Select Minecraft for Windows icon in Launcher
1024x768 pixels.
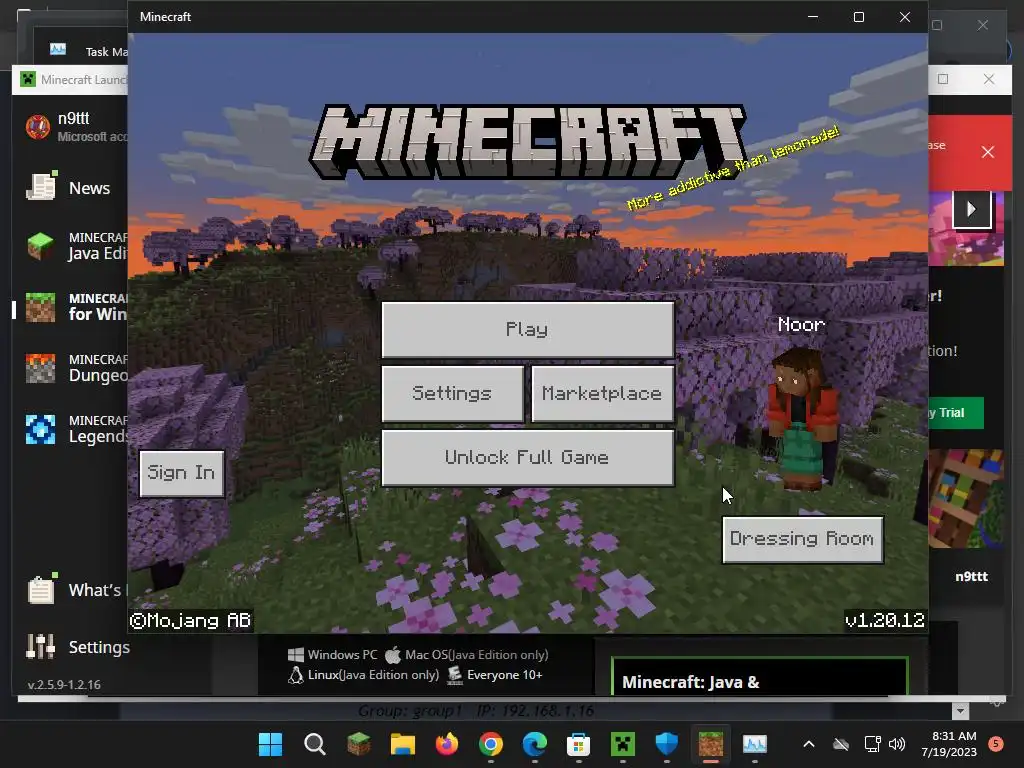point(40,307)
